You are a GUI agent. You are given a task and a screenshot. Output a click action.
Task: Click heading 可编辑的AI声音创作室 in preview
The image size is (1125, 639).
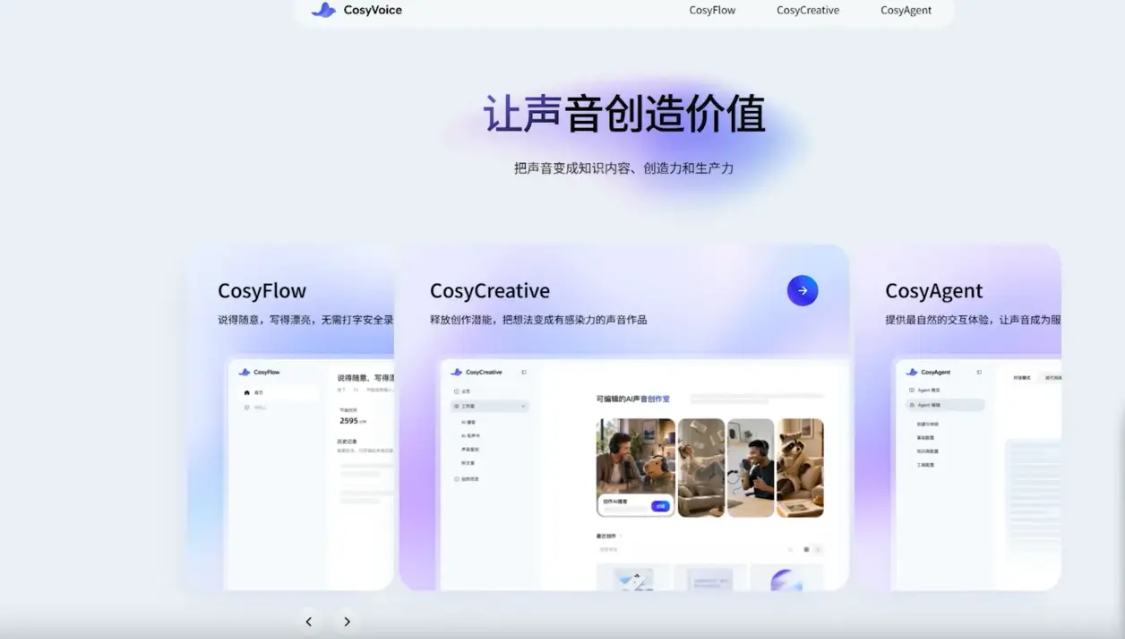(x=633, y=399)
